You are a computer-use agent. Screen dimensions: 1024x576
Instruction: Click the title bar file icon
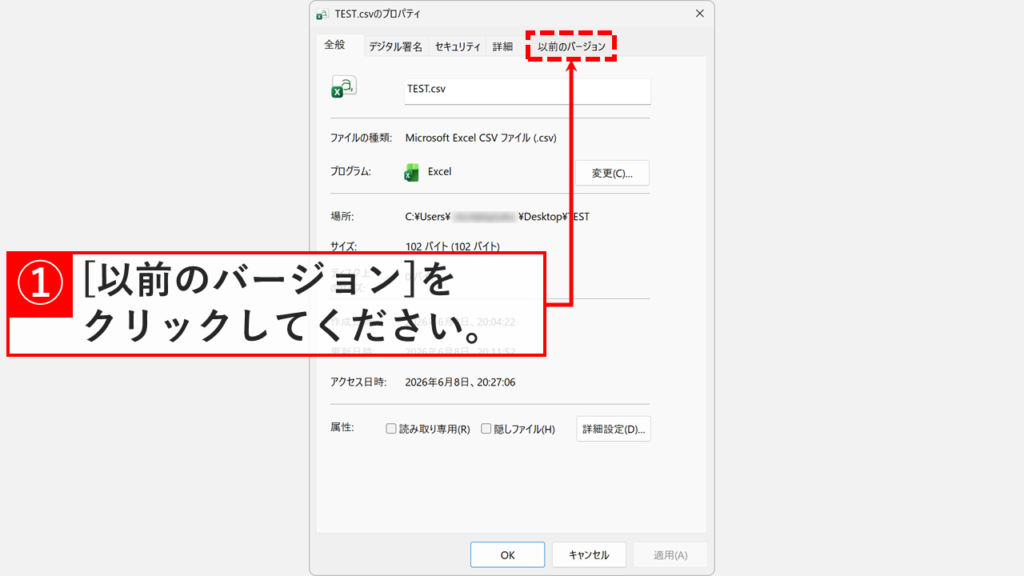(x=322, y=14)
